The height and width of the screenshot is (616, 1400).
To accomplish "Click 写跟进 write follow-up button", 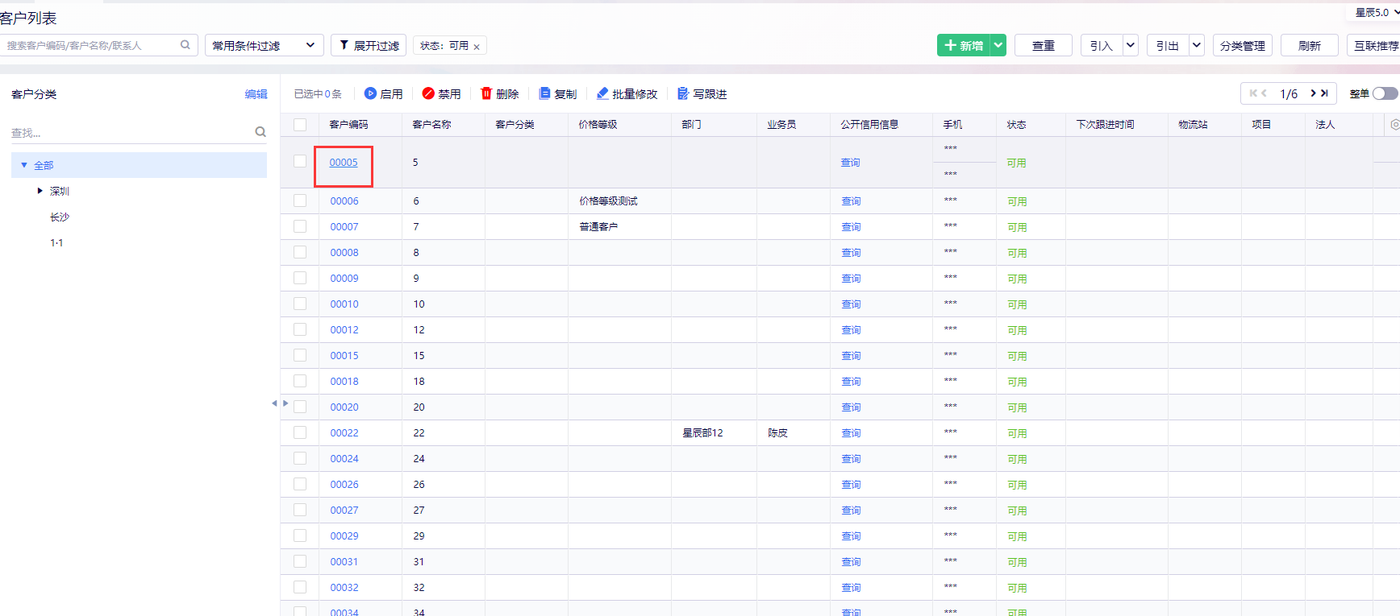I will [x=702, y=94].
